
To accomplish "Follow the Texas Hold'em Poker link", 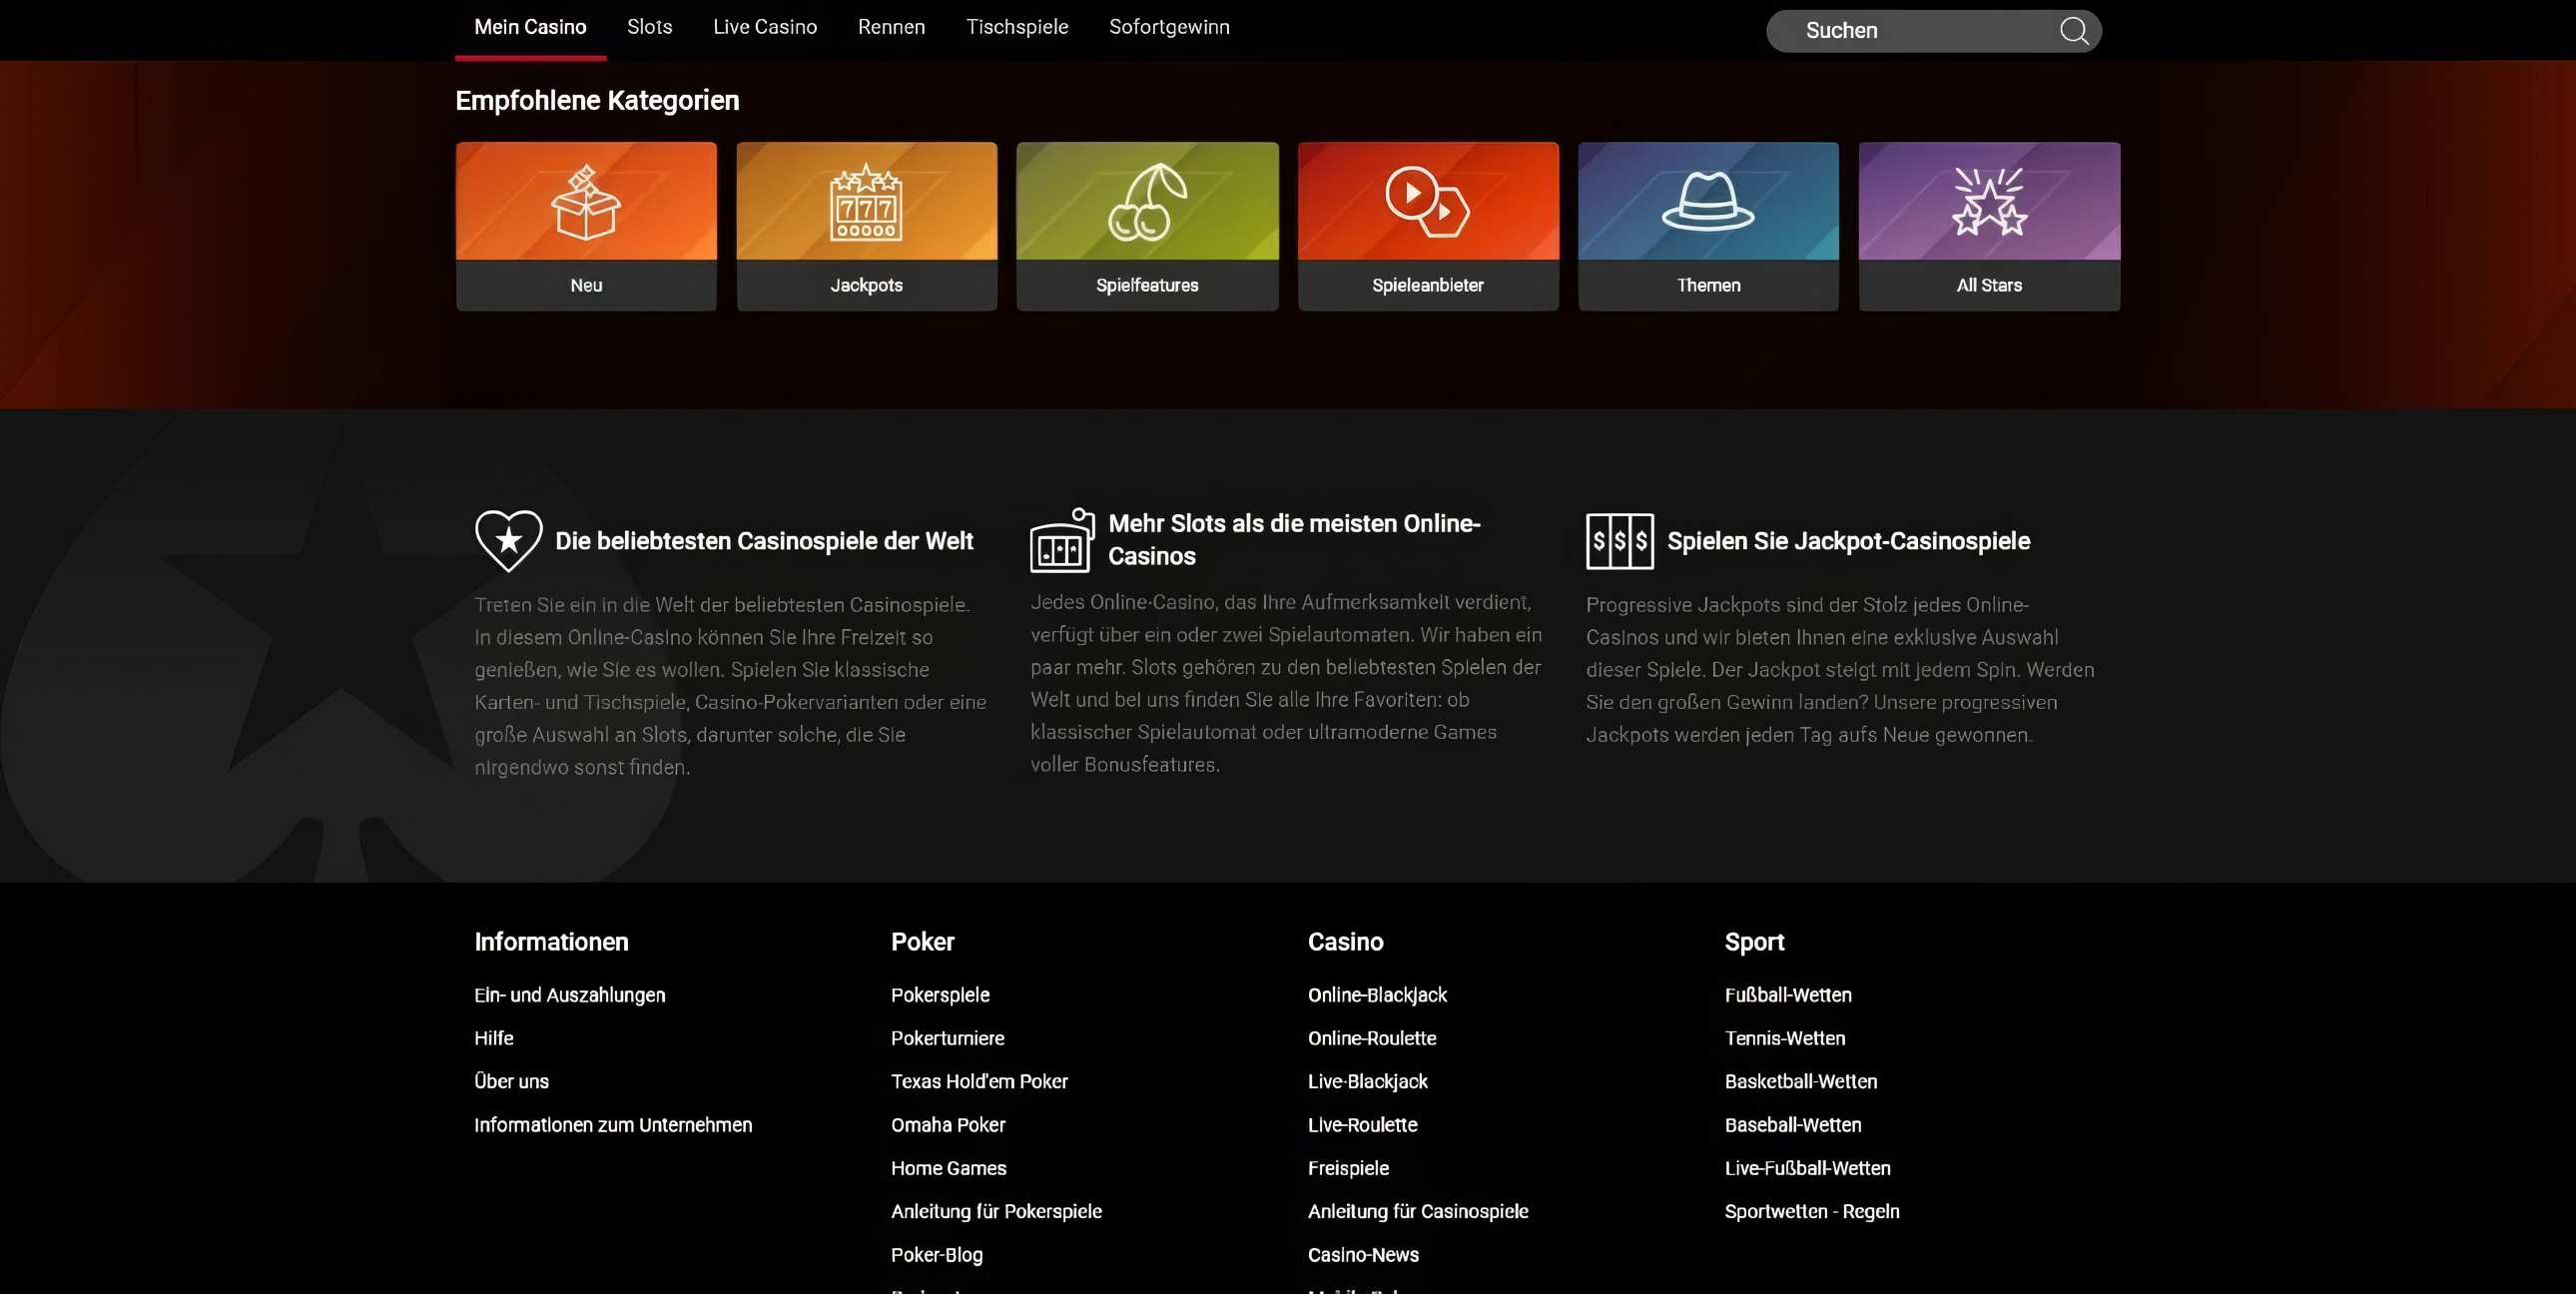I will pyautogui.click(x=979, y=1081).
